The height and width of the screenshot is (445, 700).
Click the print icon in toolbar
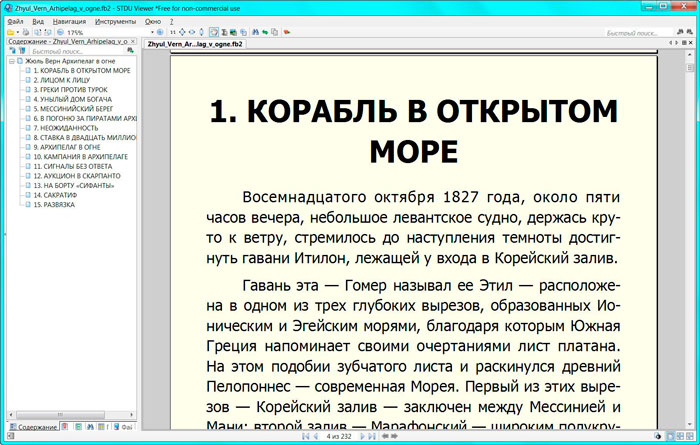pyautogui.click(x=26, y=32)
